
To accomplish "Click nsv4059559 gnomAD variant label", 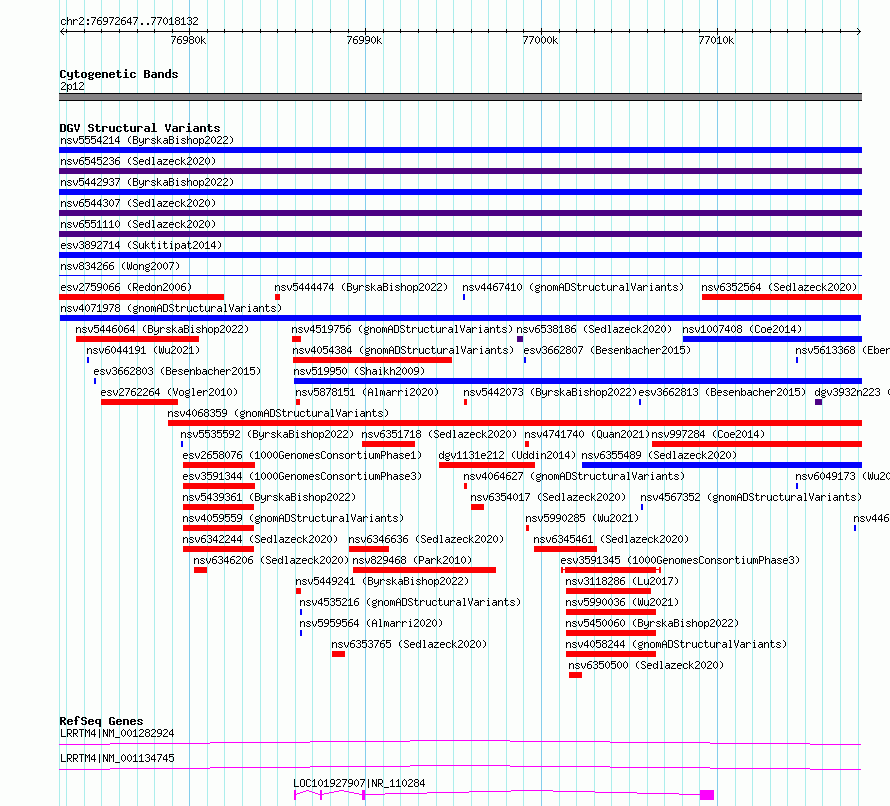I will click(x=293, y=518).
